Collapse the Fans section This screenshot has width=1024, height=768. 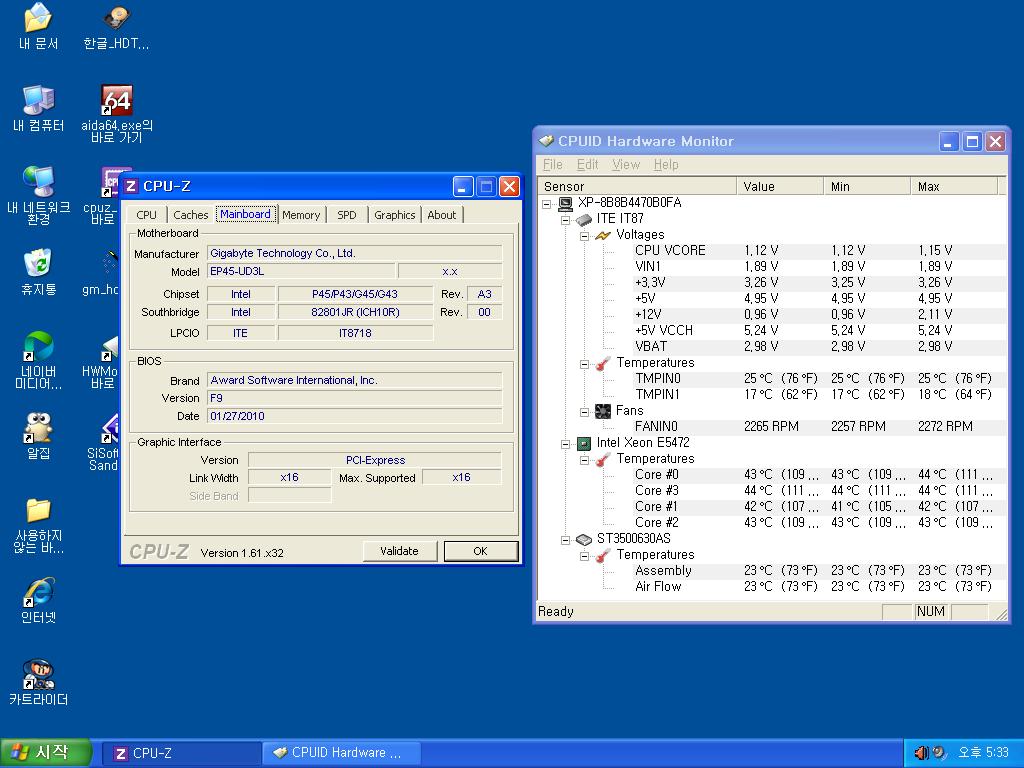[x=584, y=412]
